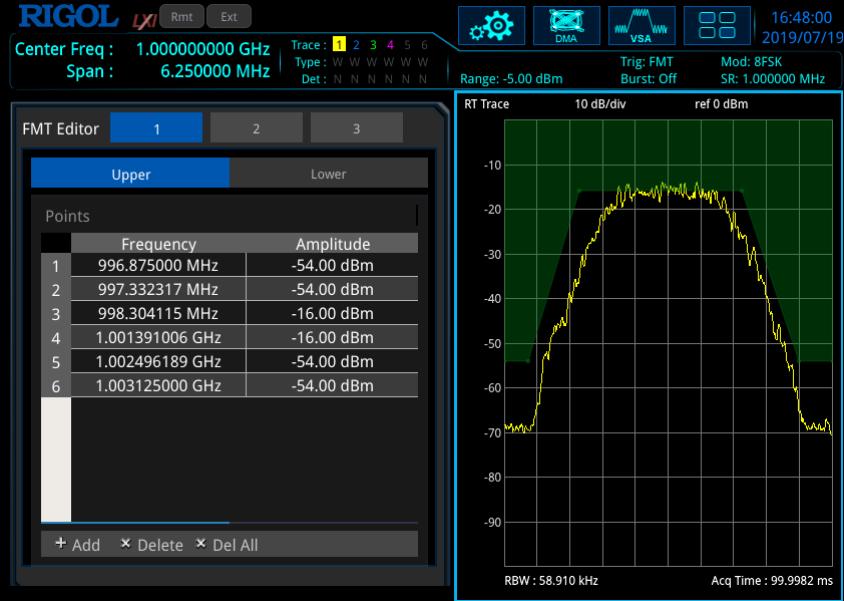The width and height of the screenshot is (844, 601).
Task: Click the Range: -5.00 dBm readout
Action: (x=511, y=79)
